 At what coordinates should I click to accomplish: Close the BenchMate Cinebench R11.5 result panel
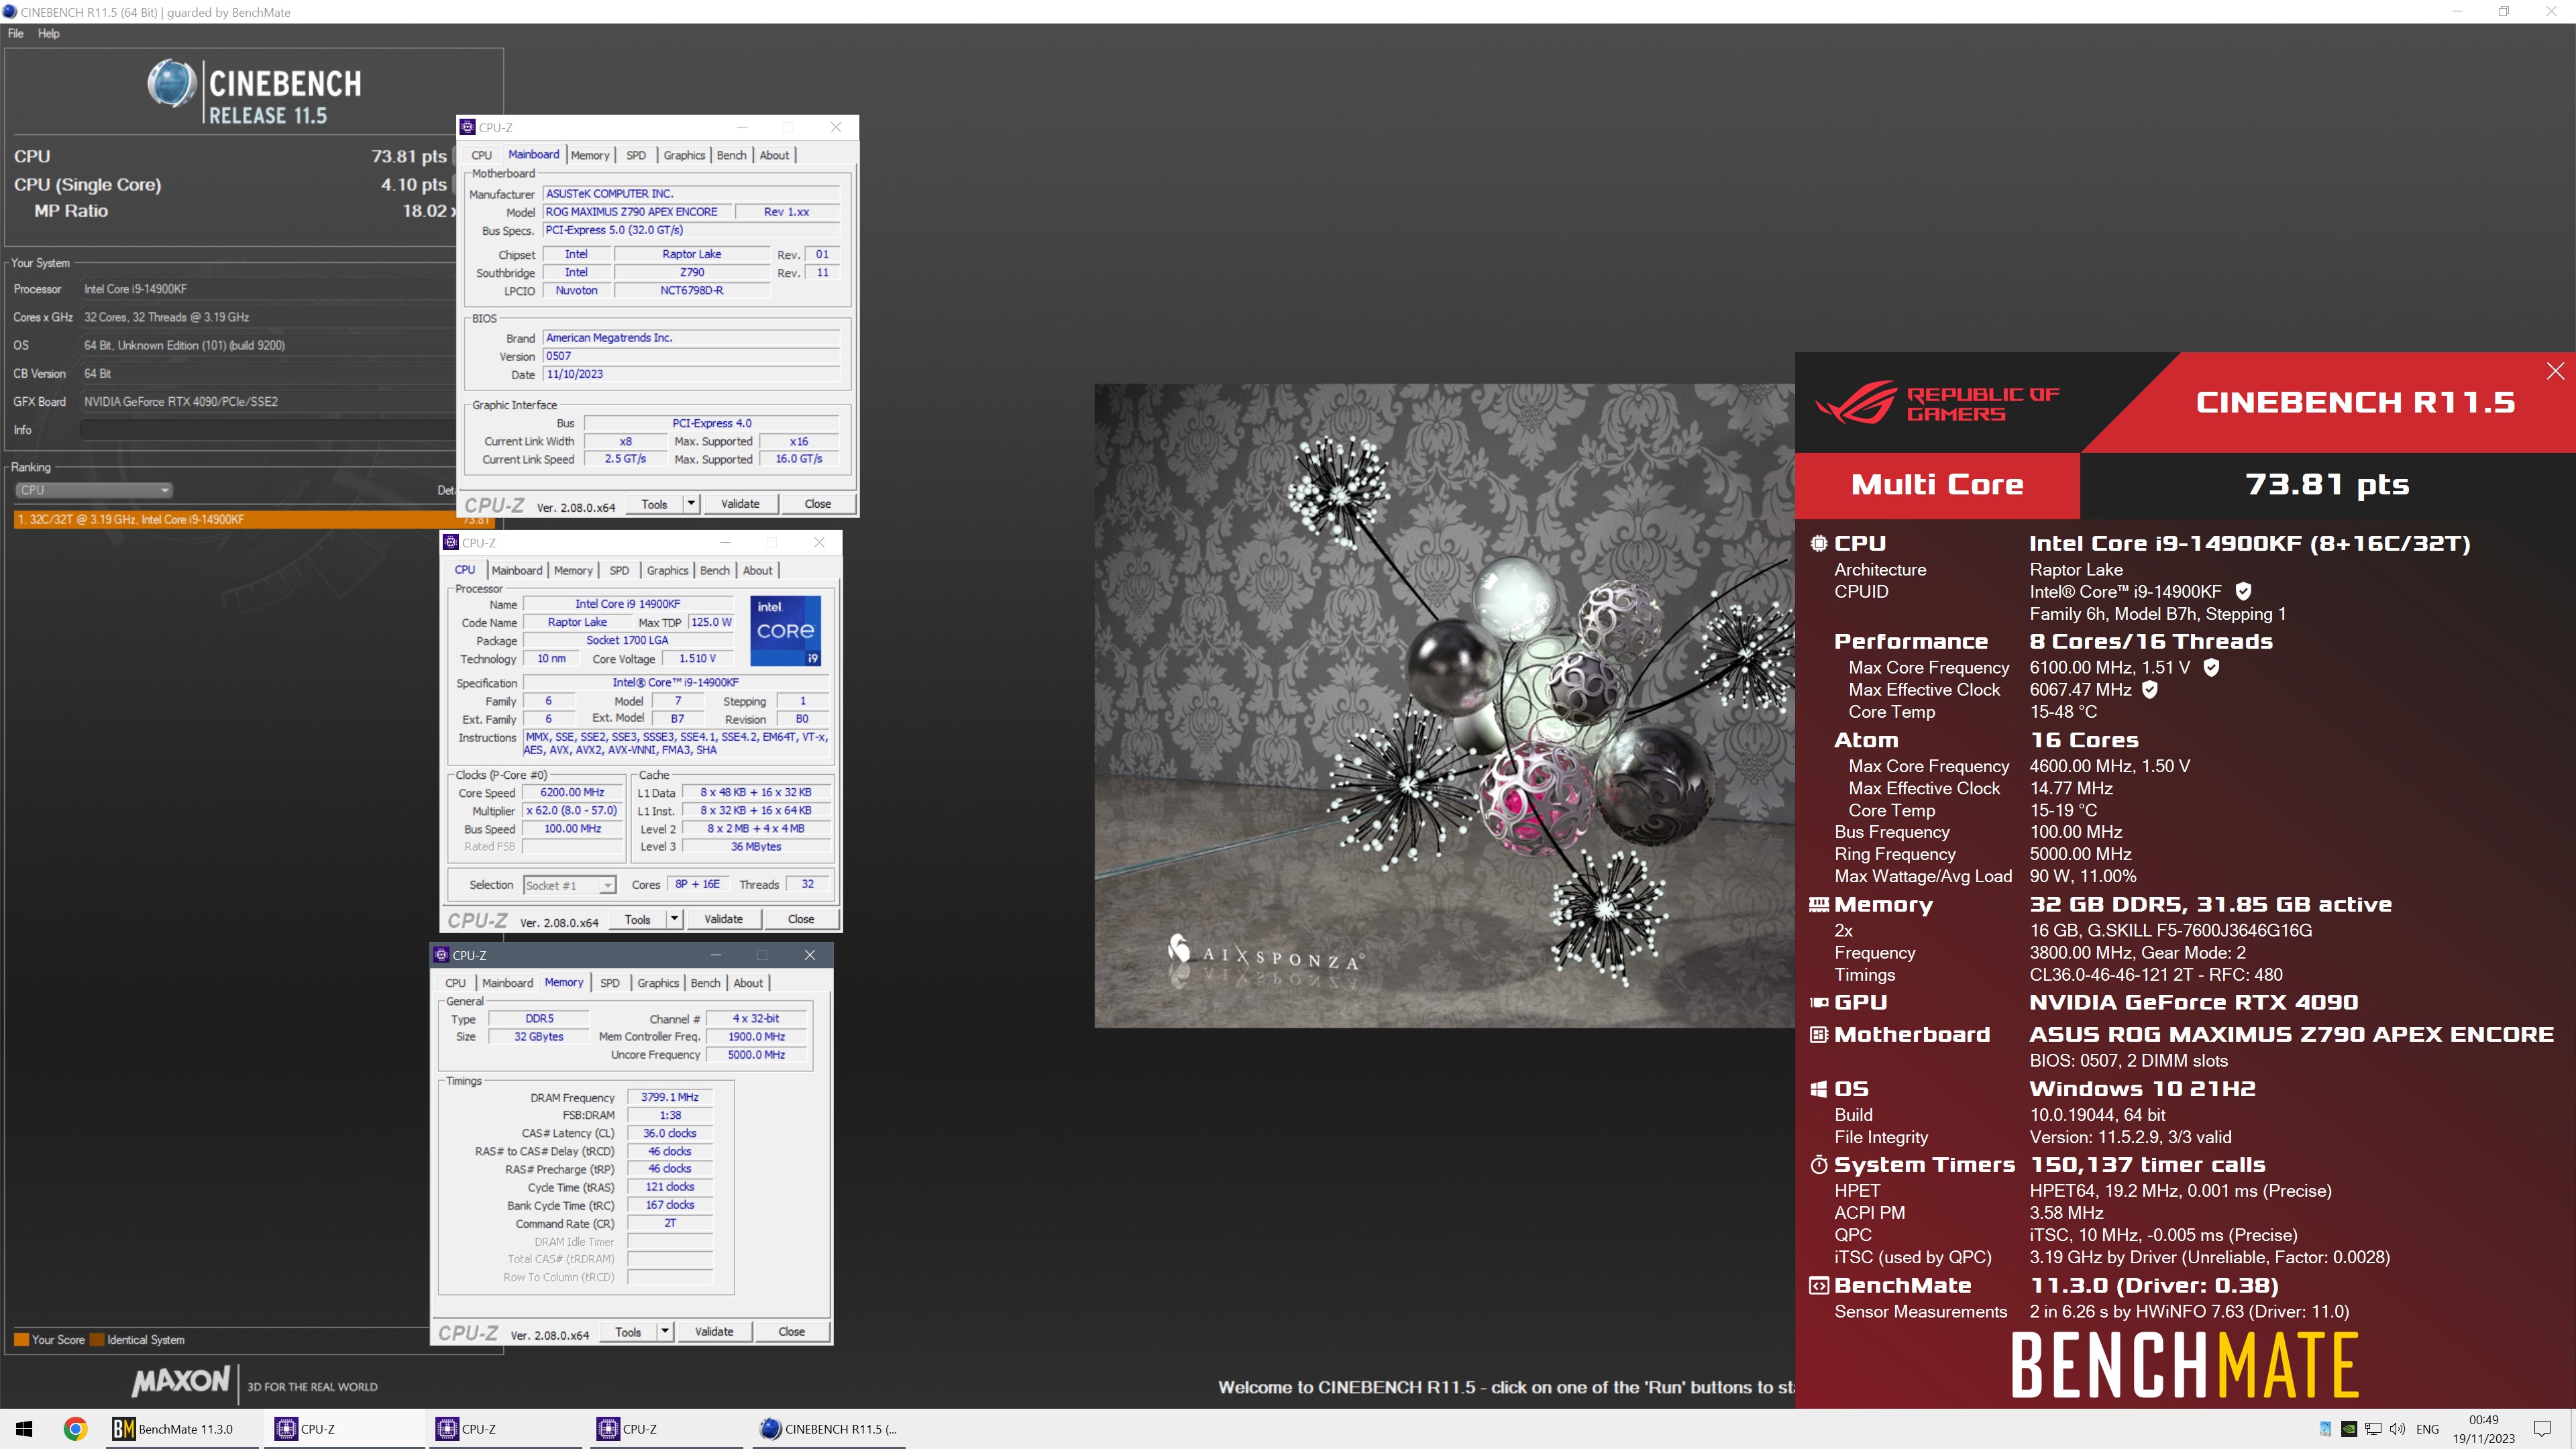coord(2555,371)
